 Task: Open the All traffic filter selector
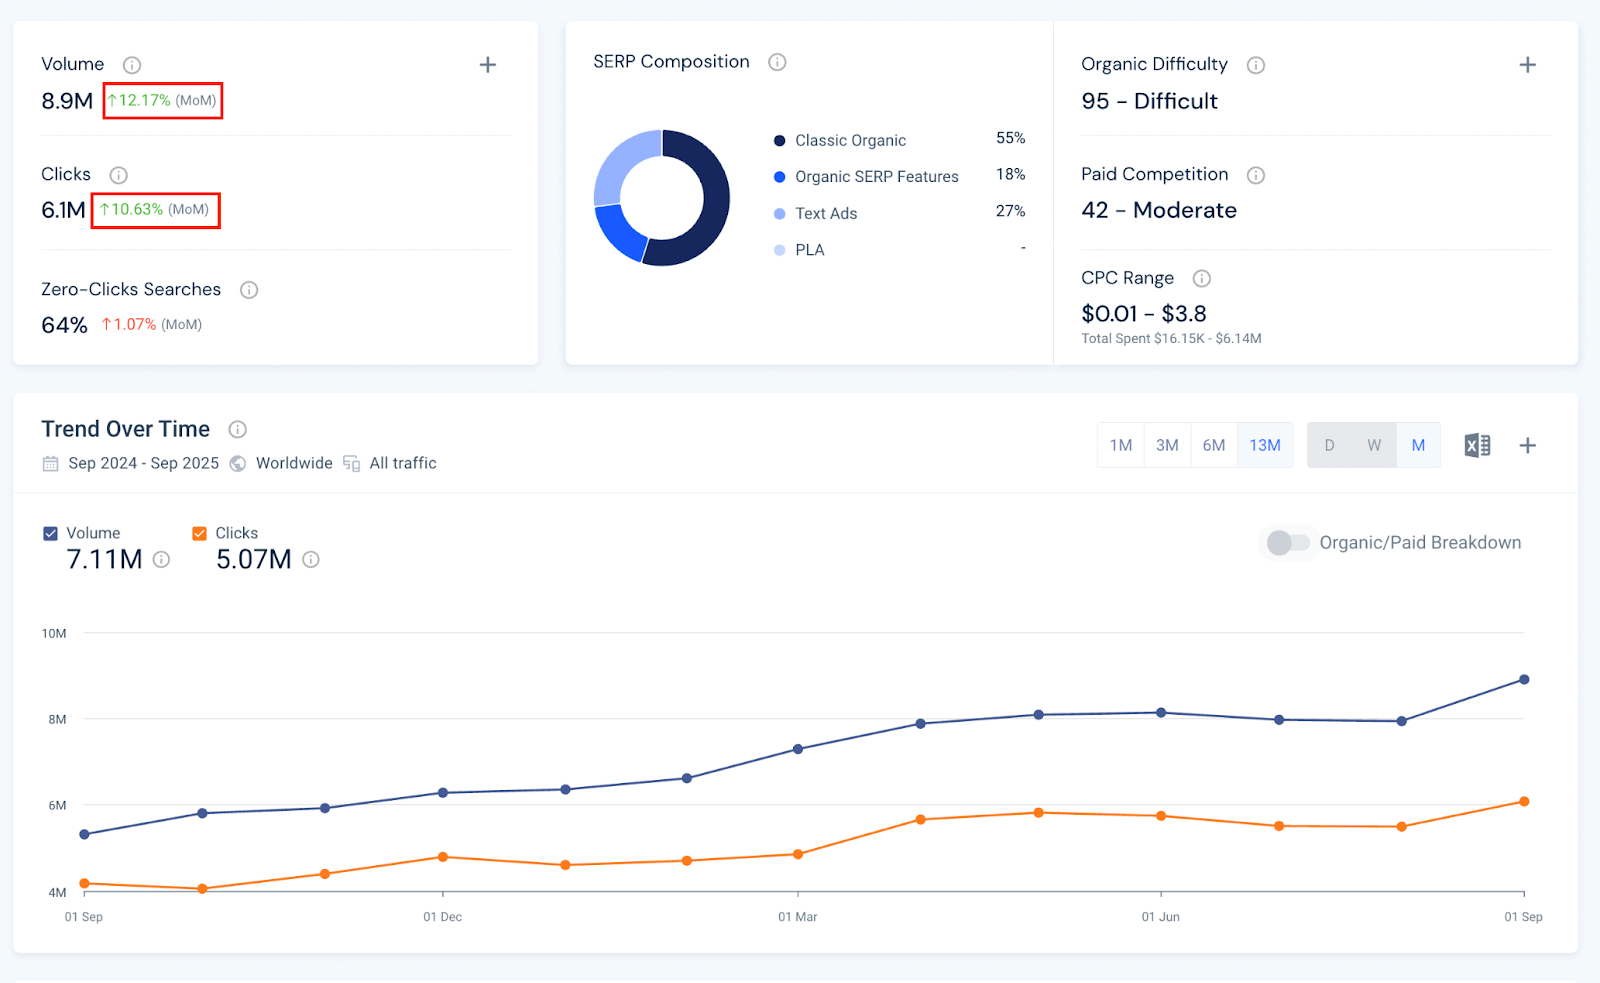point(402,463)
